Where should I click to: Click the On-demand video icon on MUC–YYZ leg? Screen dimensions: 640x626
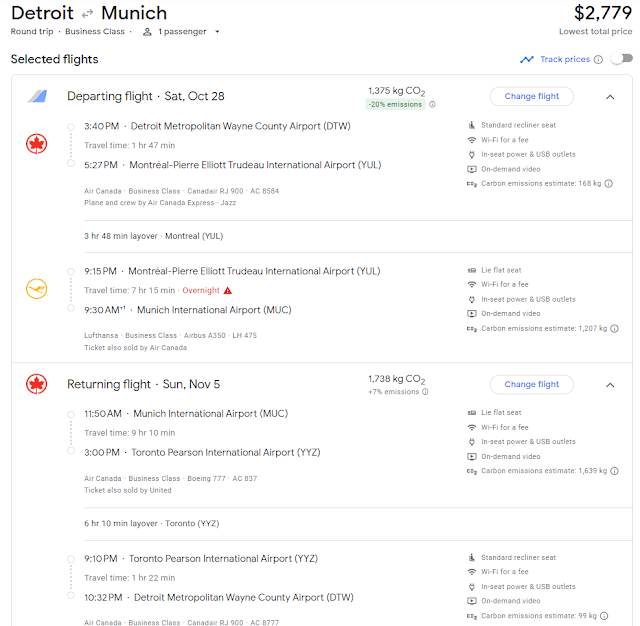tap(471, 456)
